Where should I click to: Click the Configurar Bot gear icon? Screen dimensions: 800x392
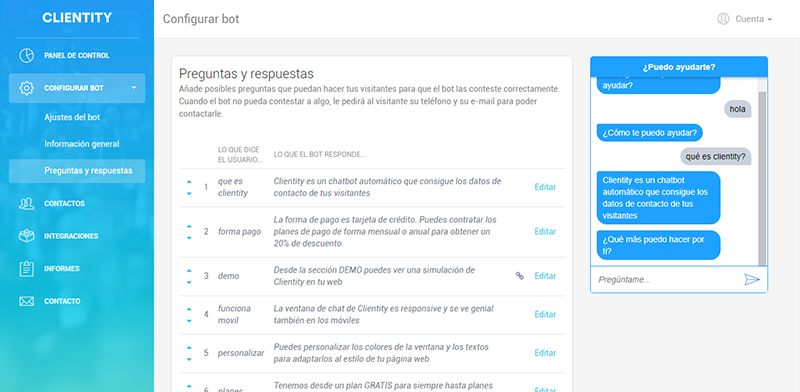pos(27,88)
